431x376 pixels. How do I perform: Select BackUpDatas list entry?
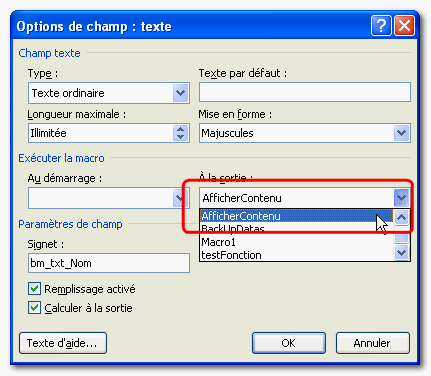tap(297, 229)
